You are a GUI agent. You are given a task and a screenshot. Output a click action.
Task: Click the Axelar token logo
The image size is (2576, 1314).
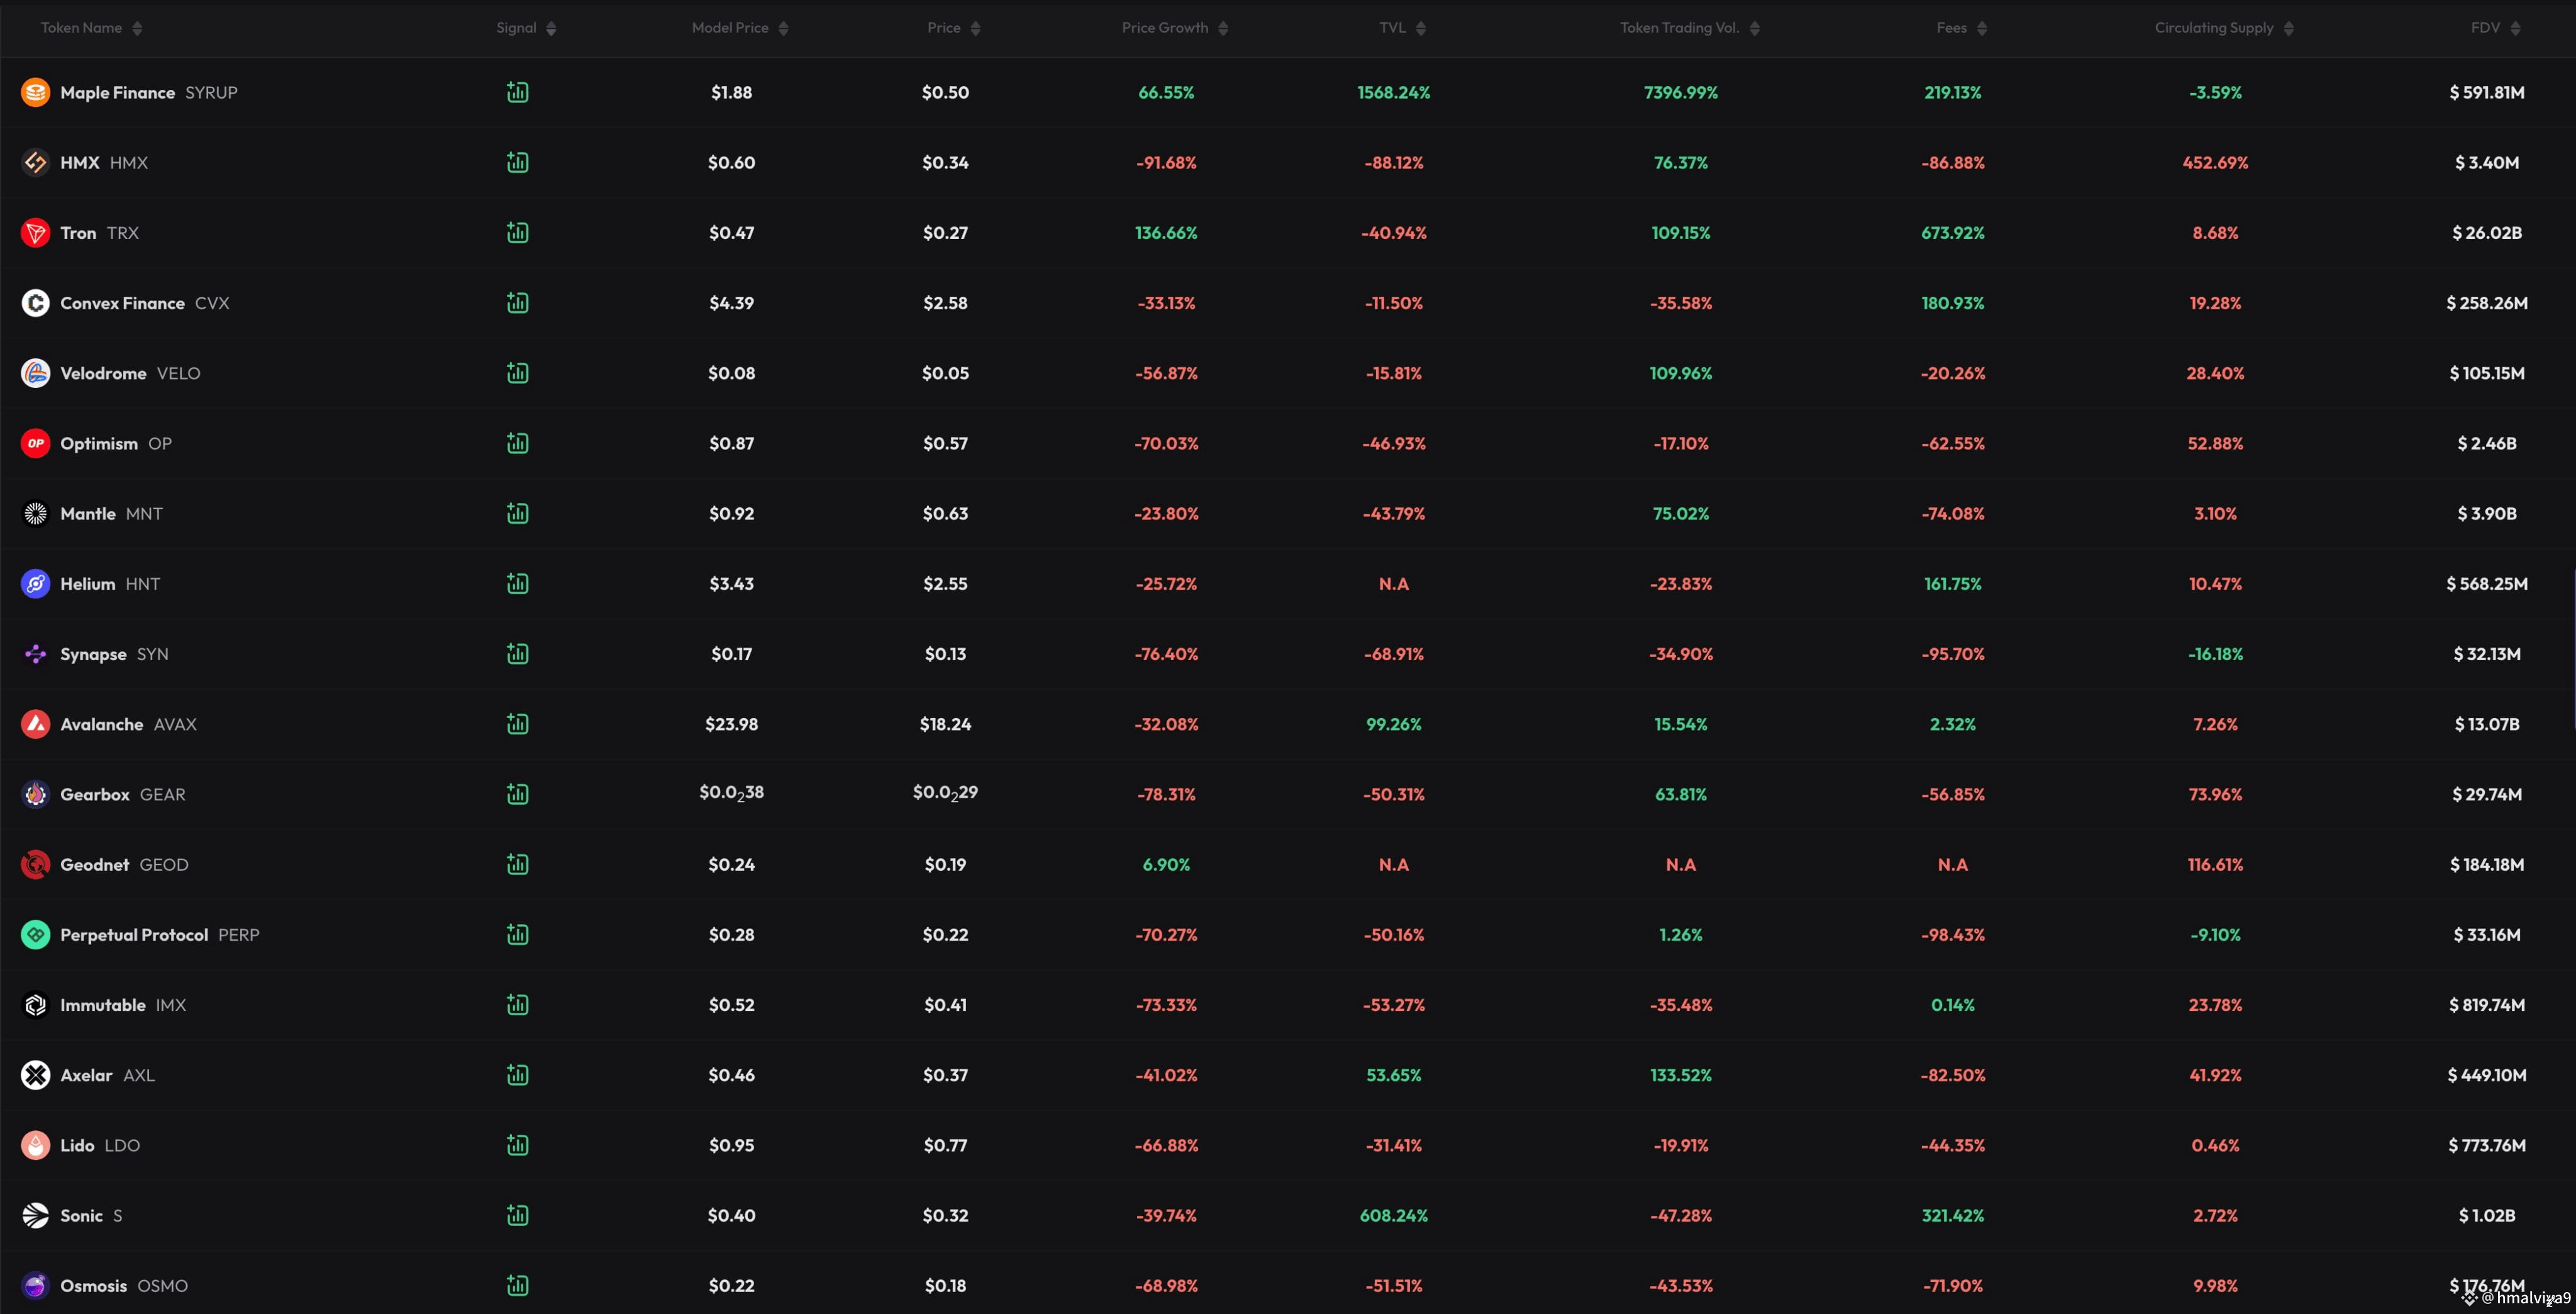pyautogui.click(x=36, y=1075)
